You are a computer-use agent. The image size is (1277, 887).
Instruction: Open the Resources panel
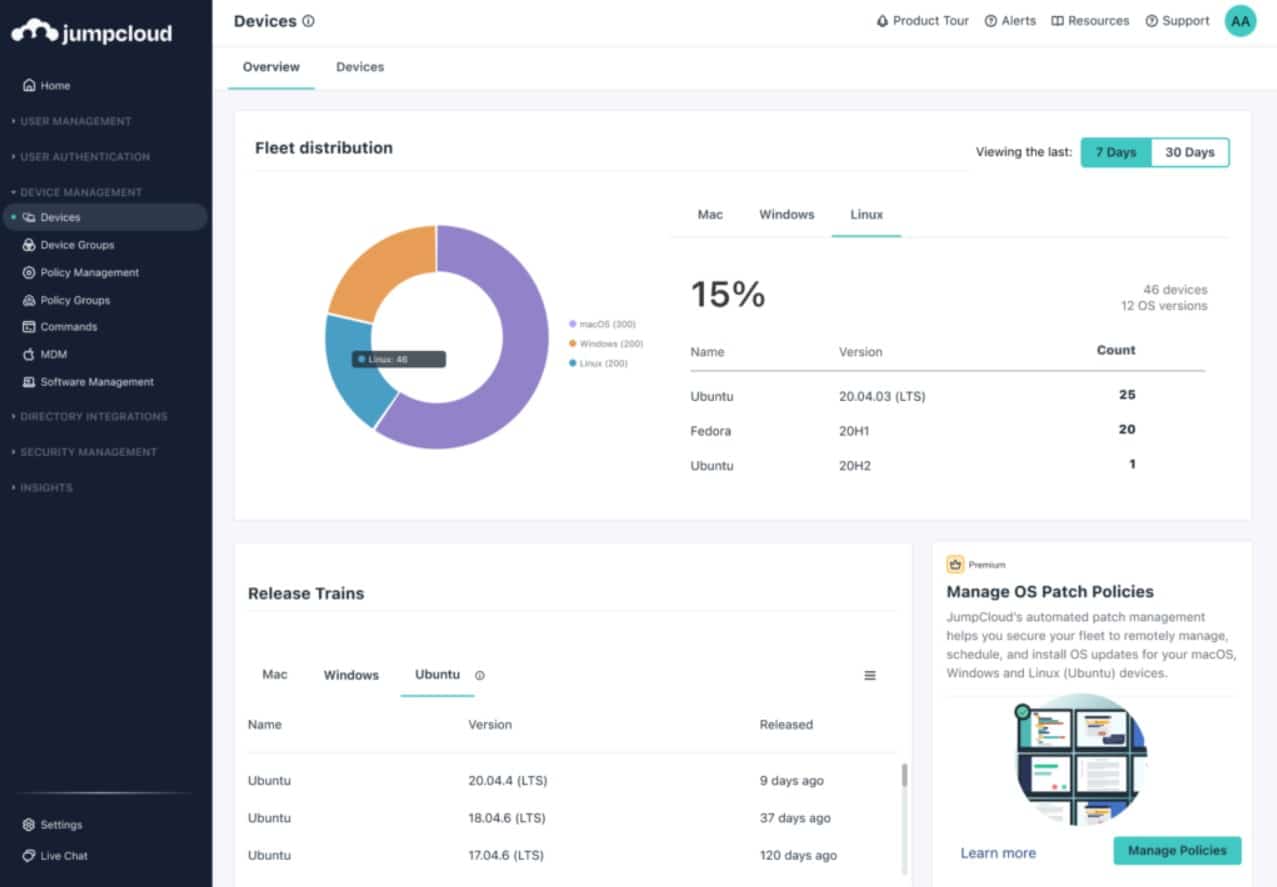click(1089, 20)
